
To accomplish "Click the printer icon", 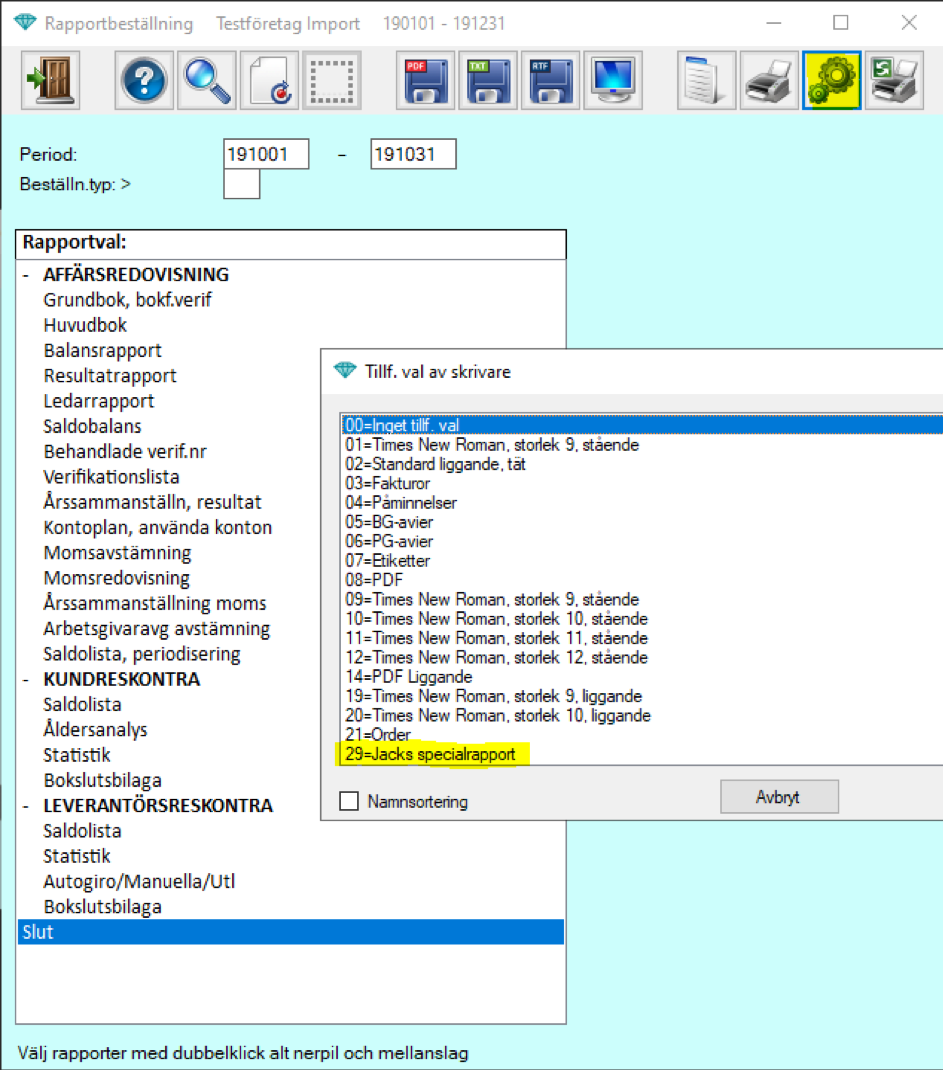I will pos(769,81).
